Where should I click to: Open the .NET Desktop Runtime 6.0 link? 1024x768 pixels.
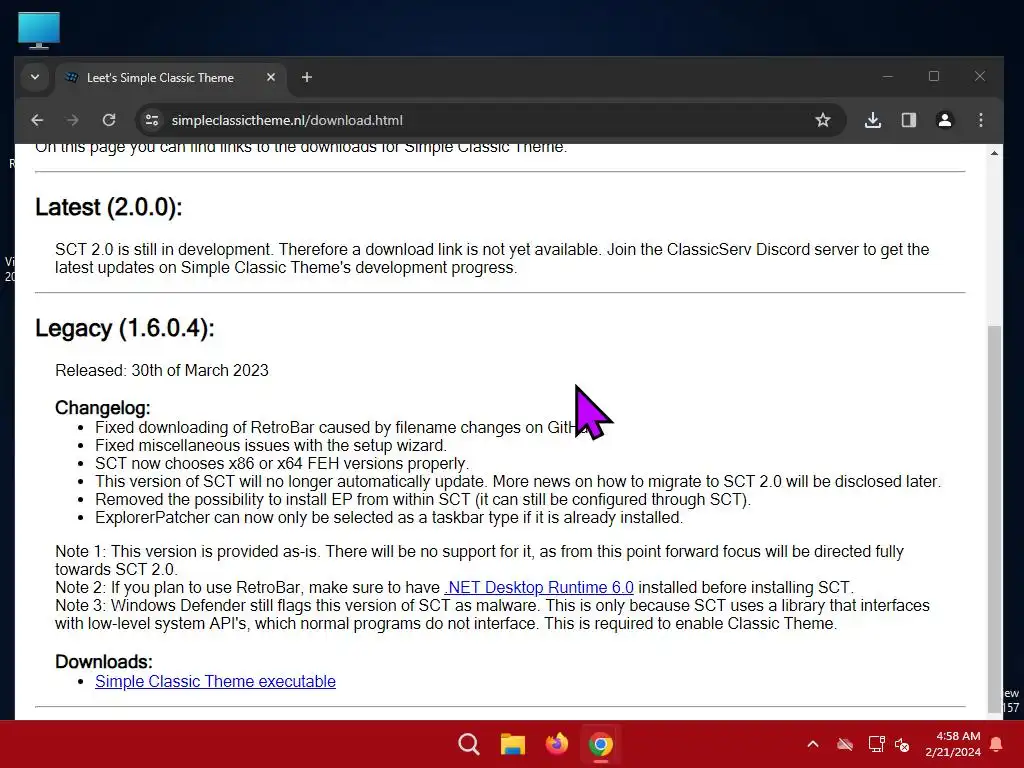[x=539, y=587]
